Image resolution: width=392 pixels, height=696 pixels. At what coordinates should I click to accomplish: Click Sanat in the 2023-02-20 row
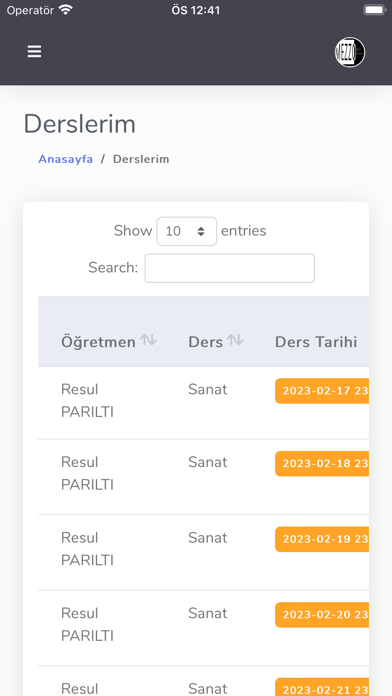(x=207, y=613)
